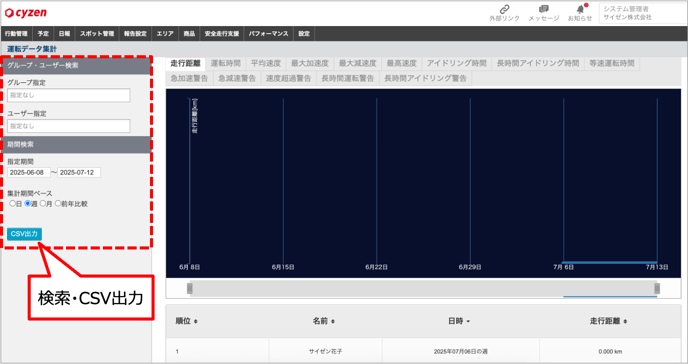Switch to the 急加速警告 tab
Image resolution: width=688 pixels, height=364 pixels.
pyautogui.click(x=189, y=78)
